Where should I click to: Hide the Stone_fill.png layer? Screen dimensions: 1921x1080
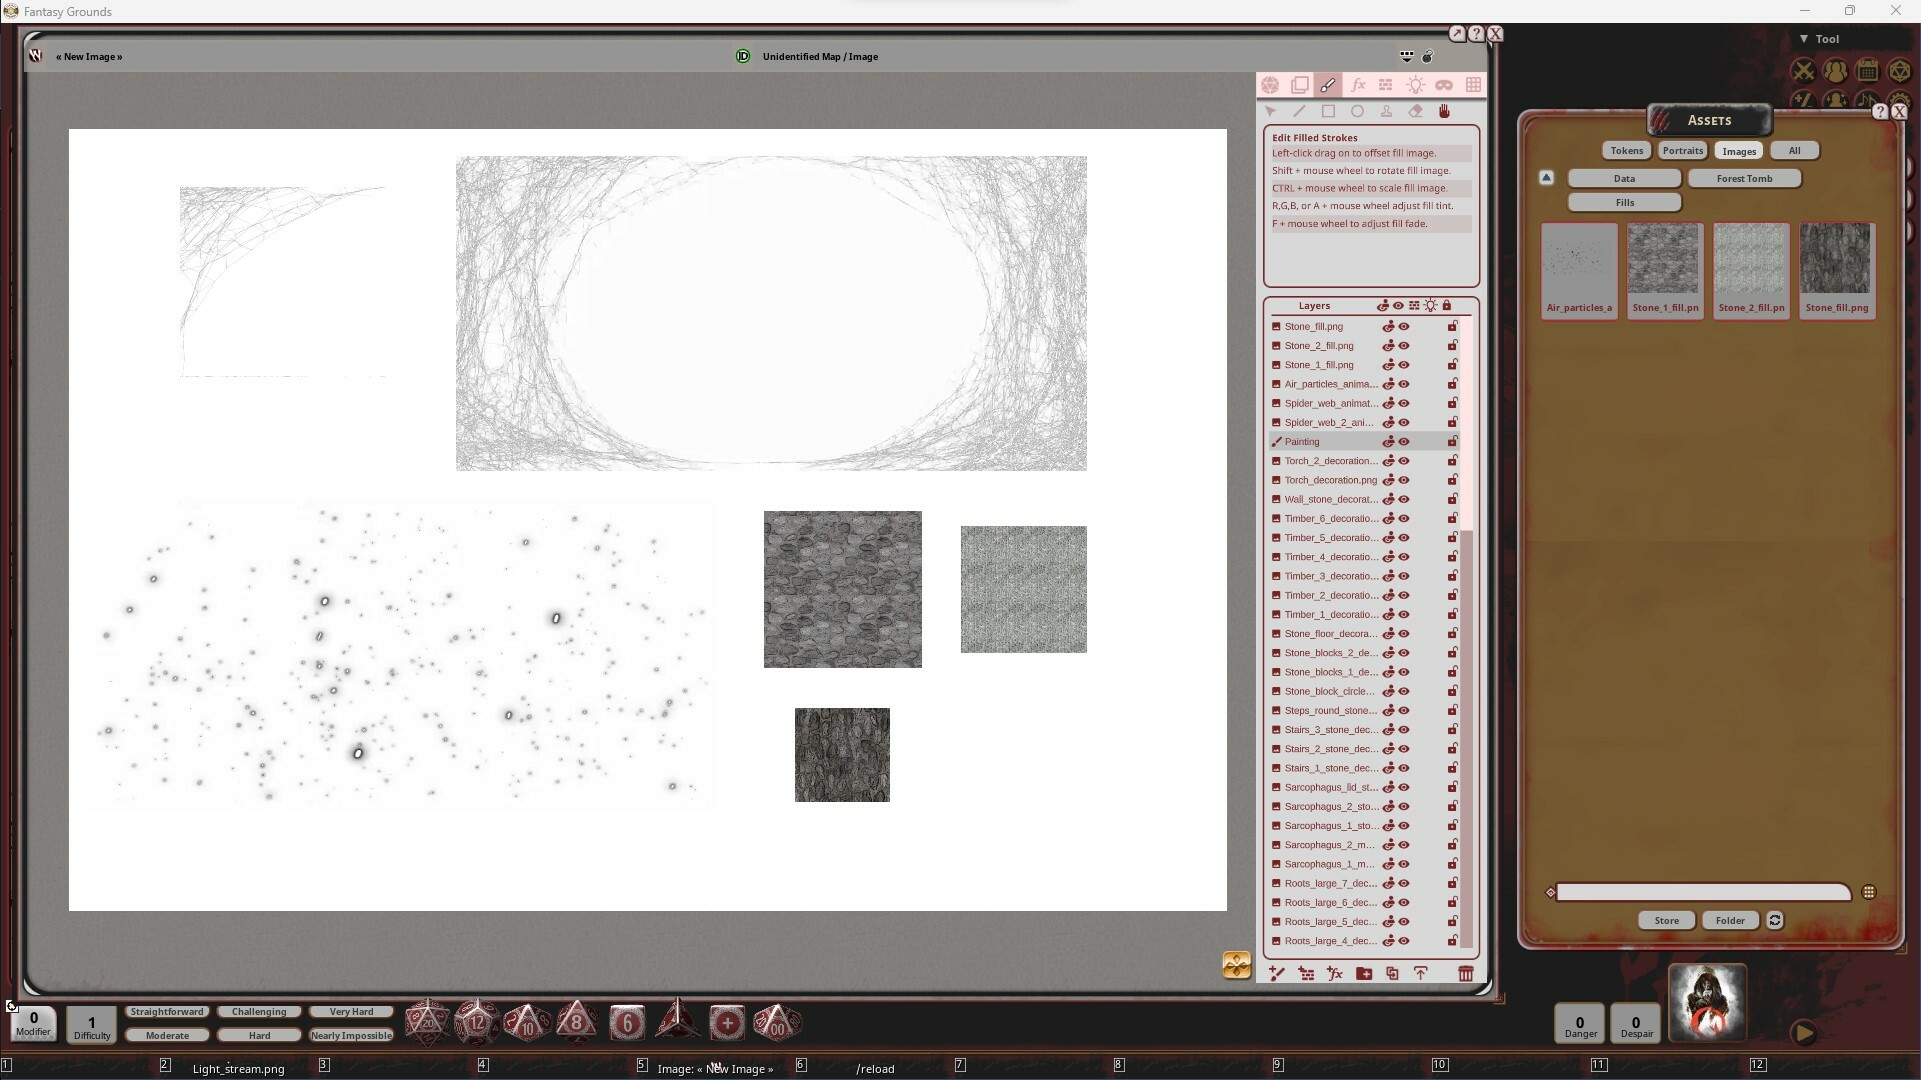tap(1403, 326)
